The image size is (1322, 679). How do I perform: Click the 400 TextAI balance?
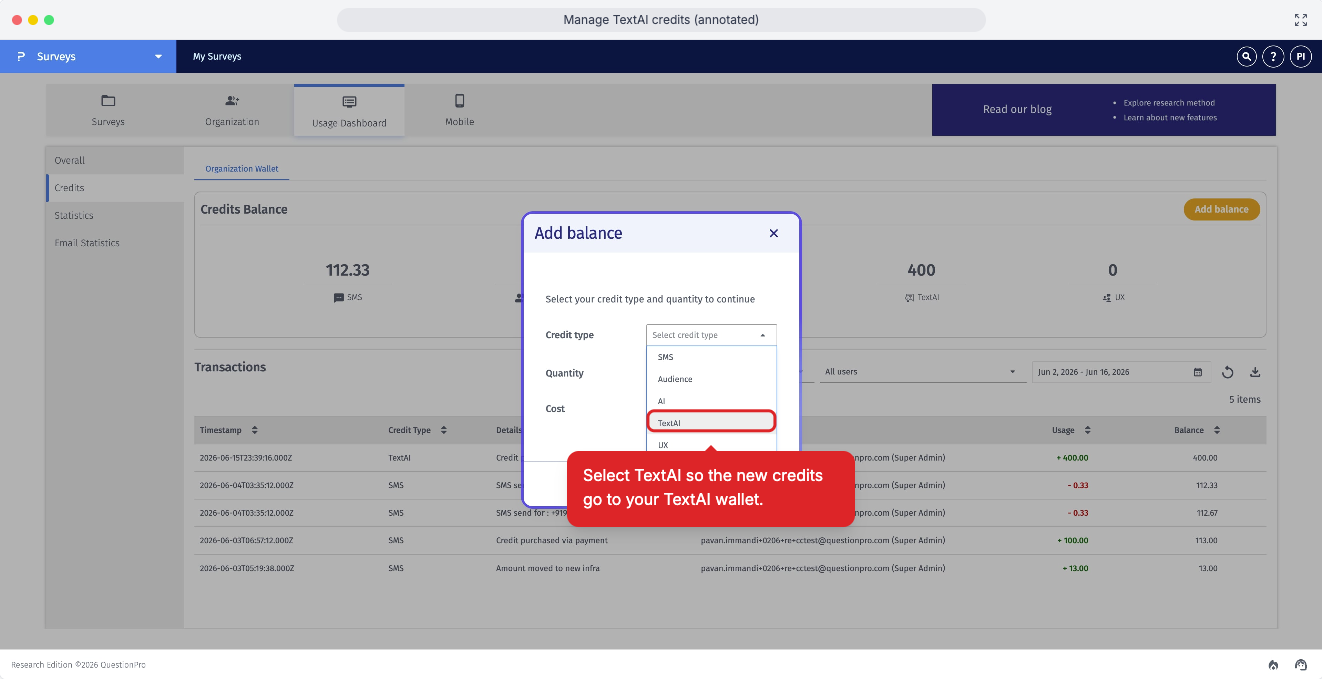coord(921,270)
